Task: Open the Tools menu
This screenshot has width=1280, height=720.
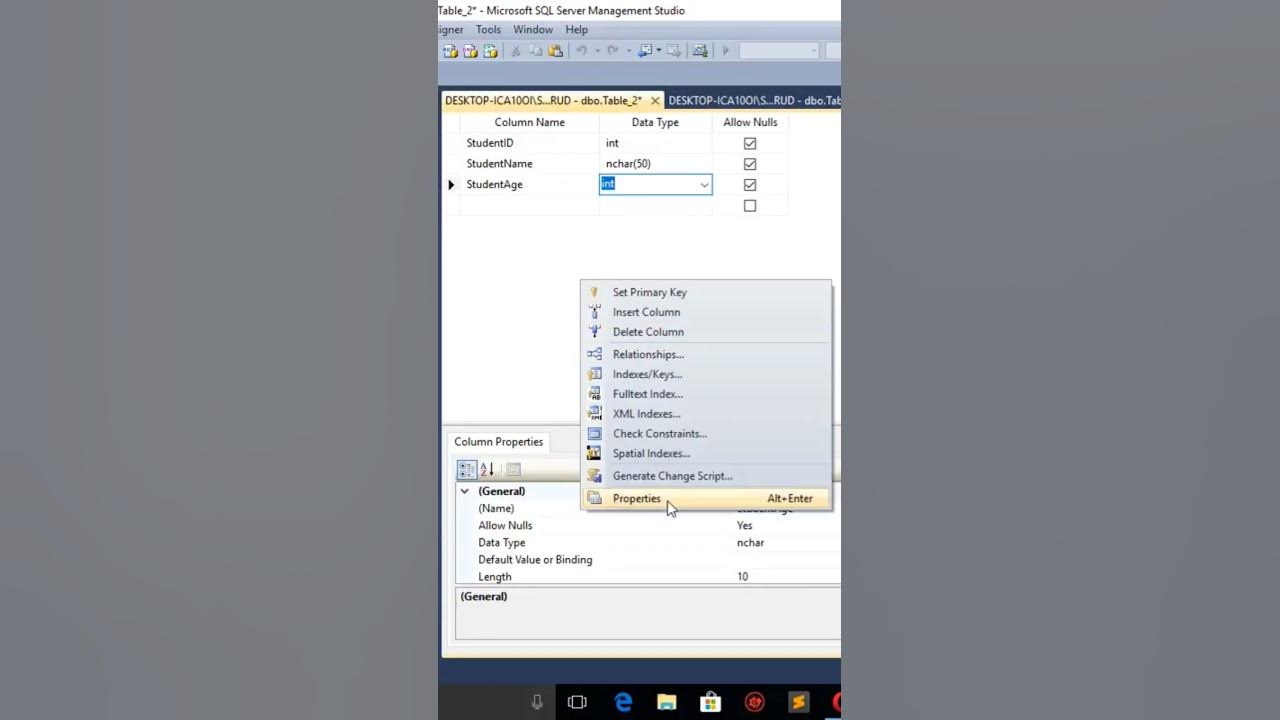Action: [488, 30]
